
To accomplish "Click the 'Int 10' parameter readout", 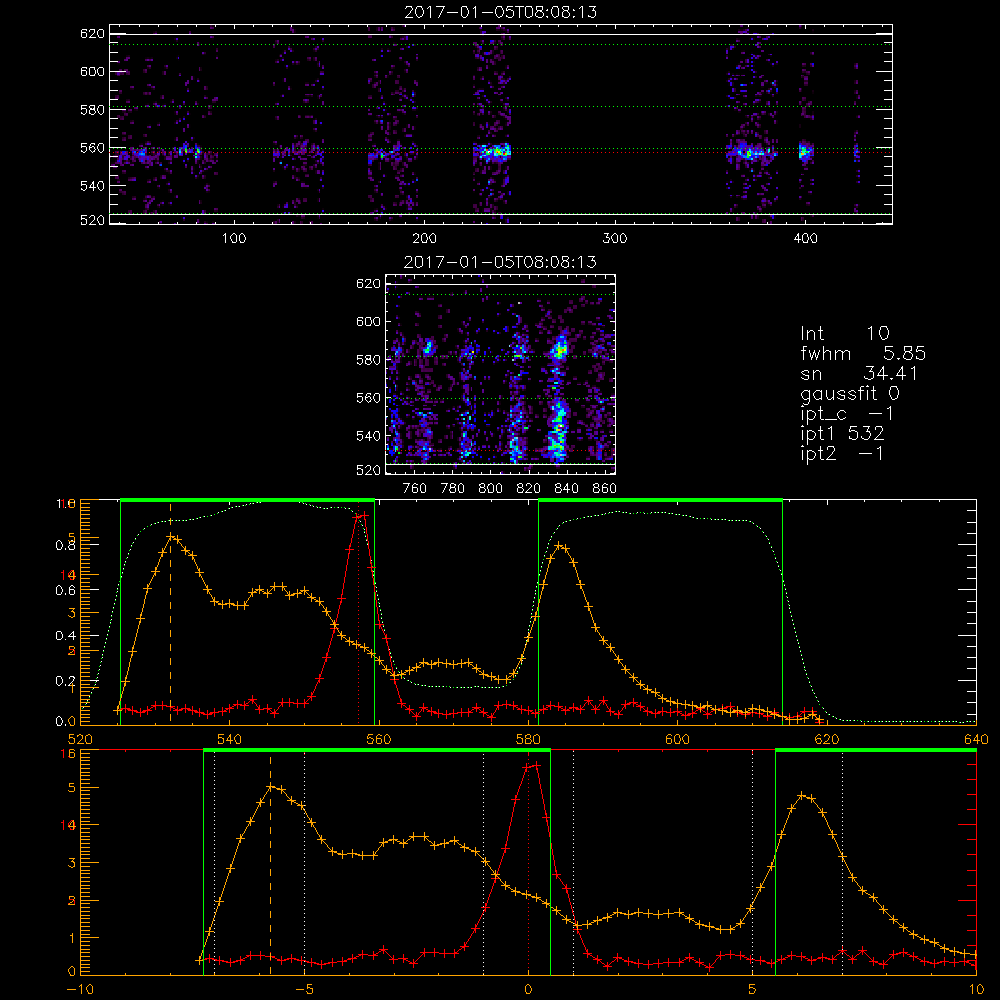I will 844,333.
